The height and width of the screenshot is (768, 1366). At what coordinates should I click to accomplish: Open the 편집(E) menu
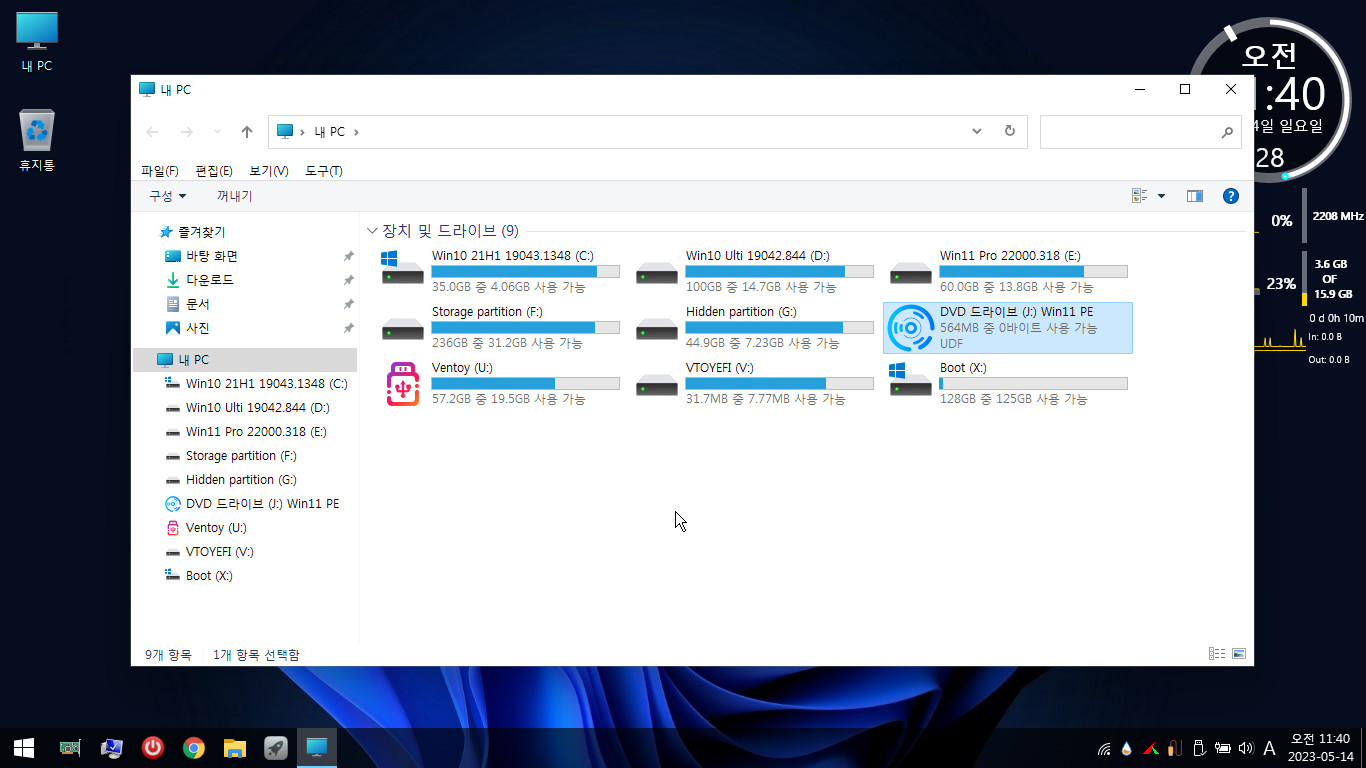(x=214, y=171)
